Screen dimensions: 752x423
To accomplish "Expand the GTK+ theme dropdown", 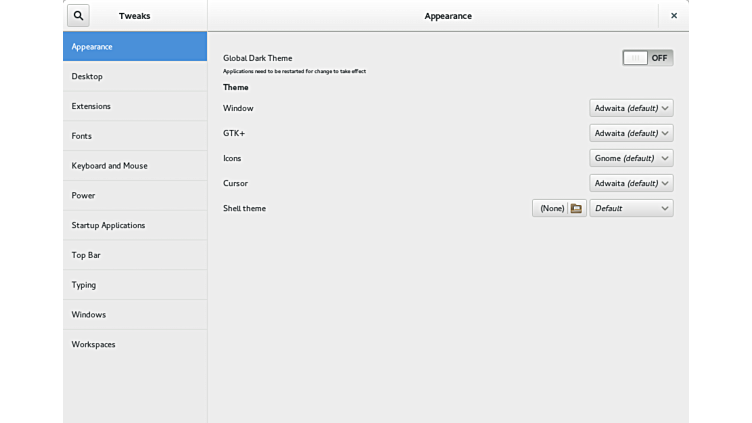I will point(631,133).
